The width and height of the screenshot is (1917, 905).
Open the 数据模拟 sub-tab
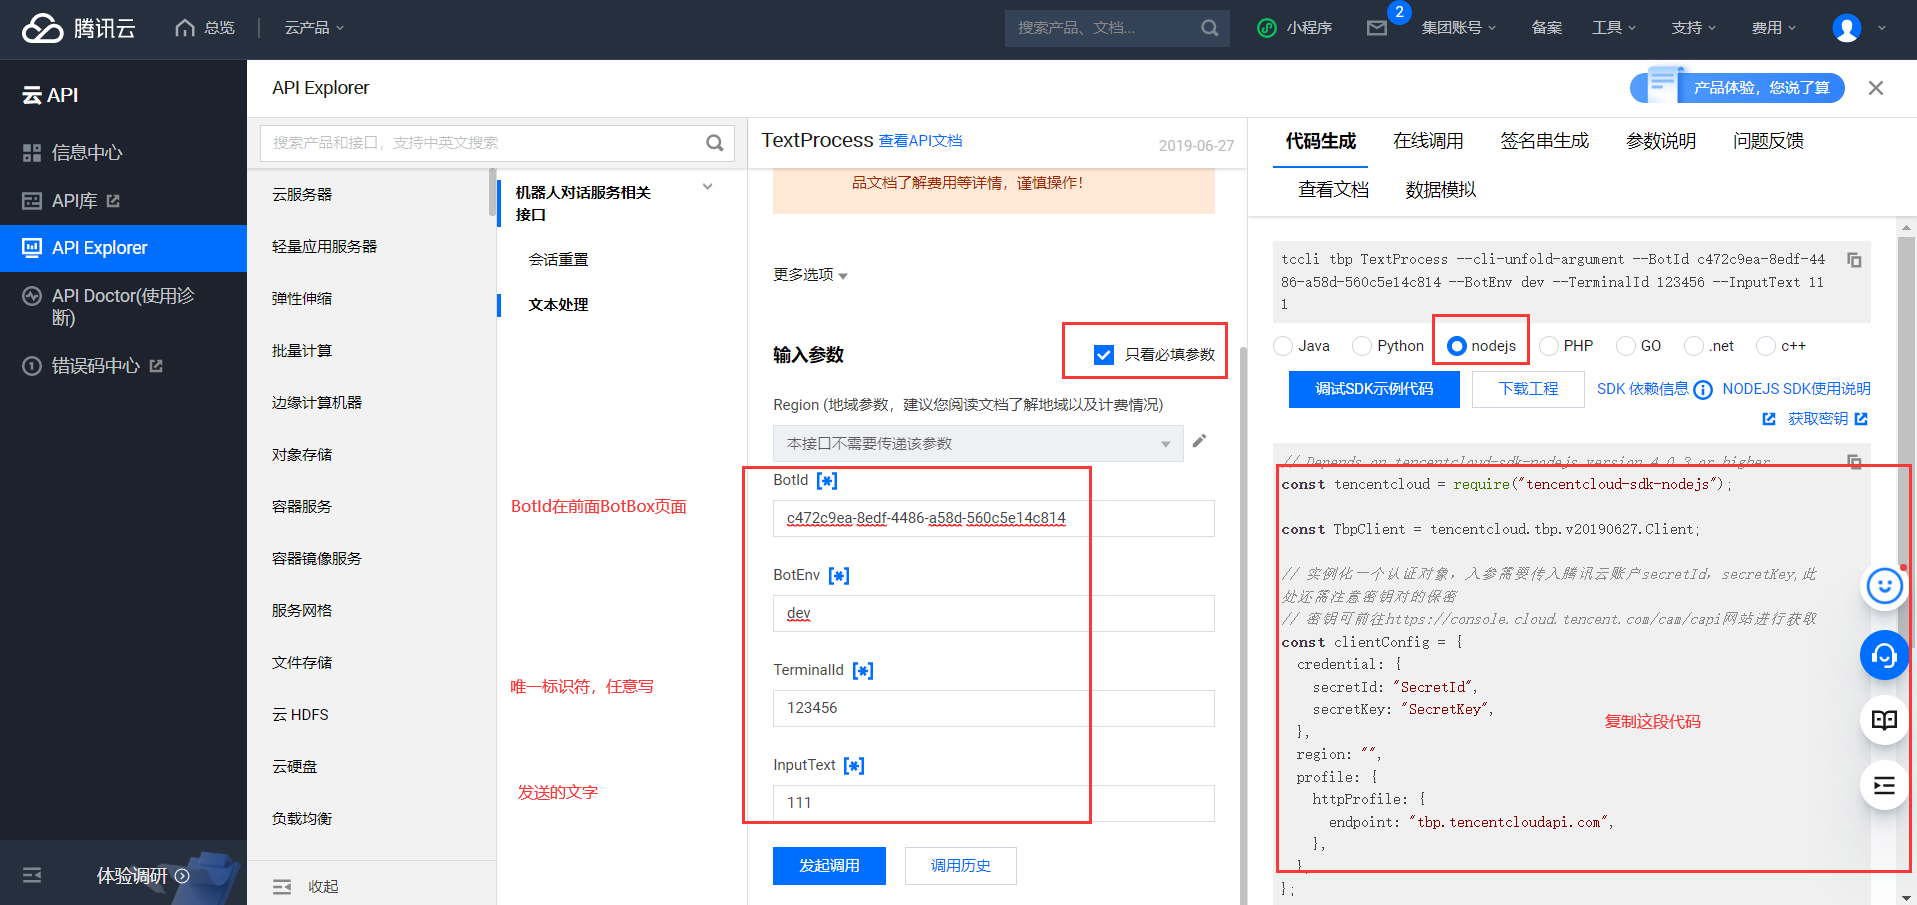coord(1441,190)
